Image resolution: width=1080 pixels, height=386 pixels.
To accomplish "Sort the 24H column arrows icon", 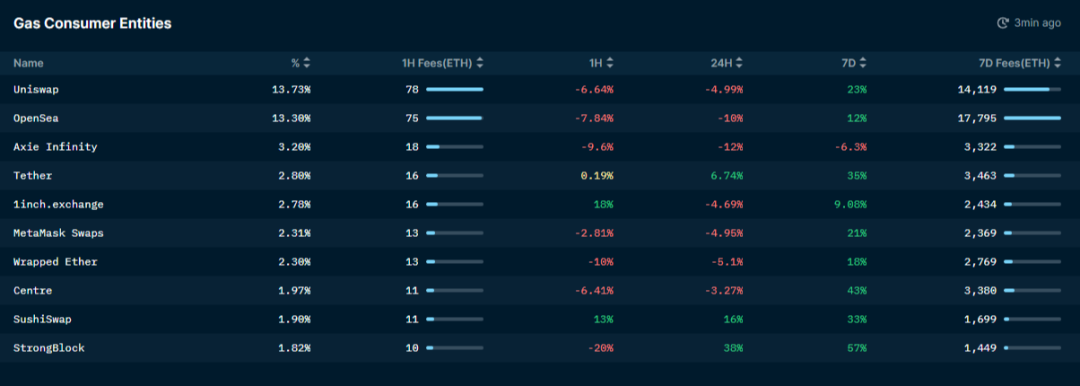I will [x=739, y=63].
